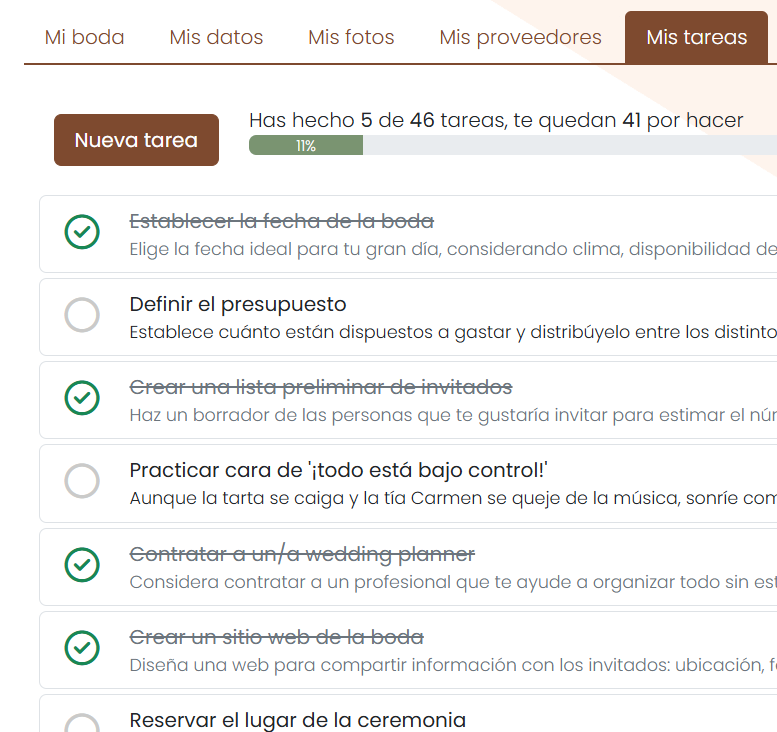Screen dimensions: 777x732
Task: Open the Mi boda tab
Action: (84, 37)
